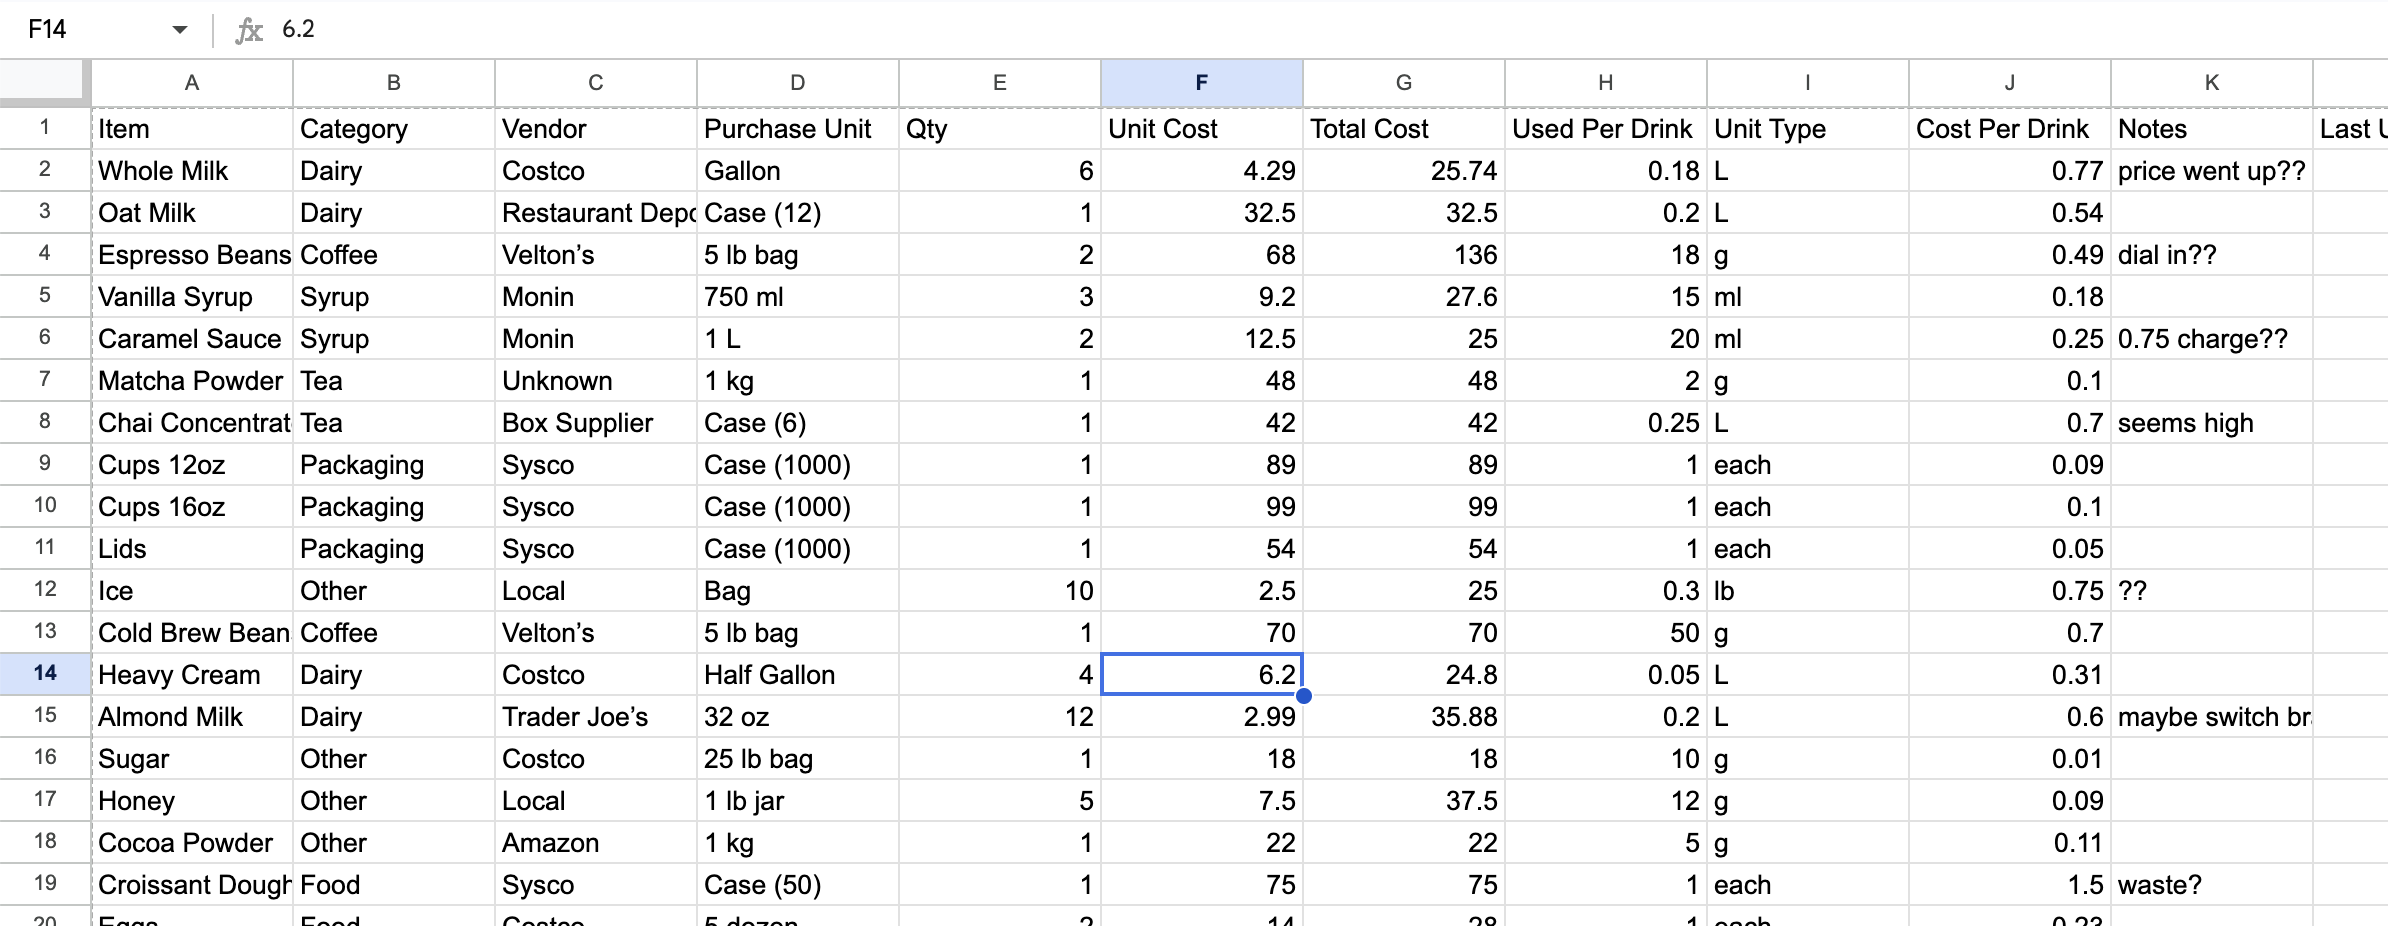2388x926 pixels.
Task: Click the Cost Per Drink header cell
Action: coord(2009,129)
